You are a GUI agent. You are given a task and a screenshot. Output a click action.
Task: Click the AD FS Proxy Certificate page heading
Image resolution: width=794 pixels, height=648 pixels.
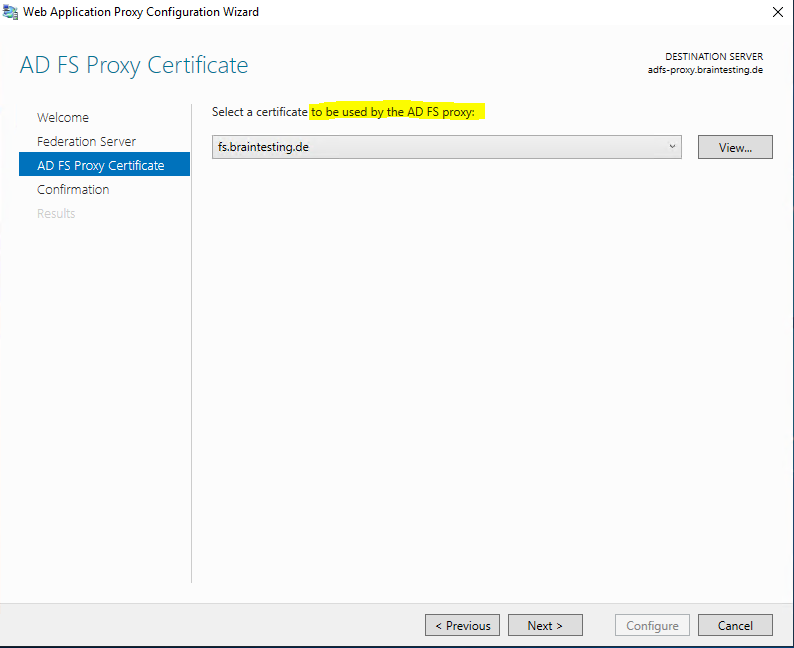point(134,65)
